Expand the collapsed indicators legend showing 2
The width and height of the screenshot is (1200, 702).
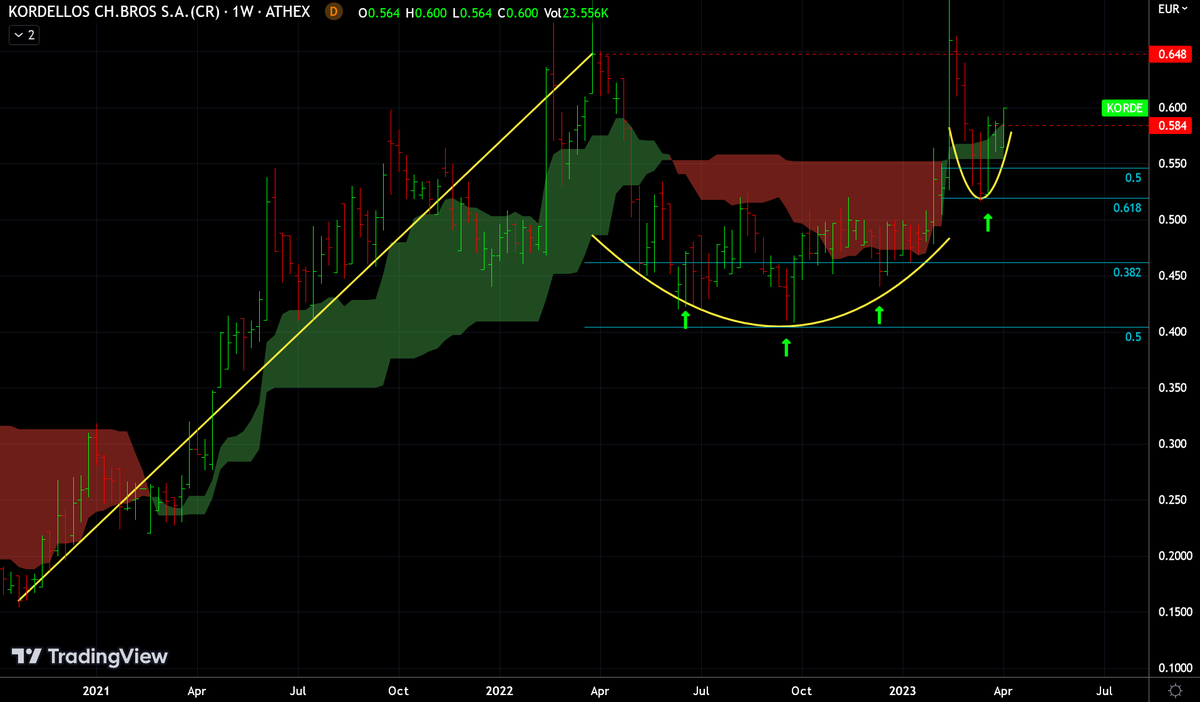tap(24, 35)
